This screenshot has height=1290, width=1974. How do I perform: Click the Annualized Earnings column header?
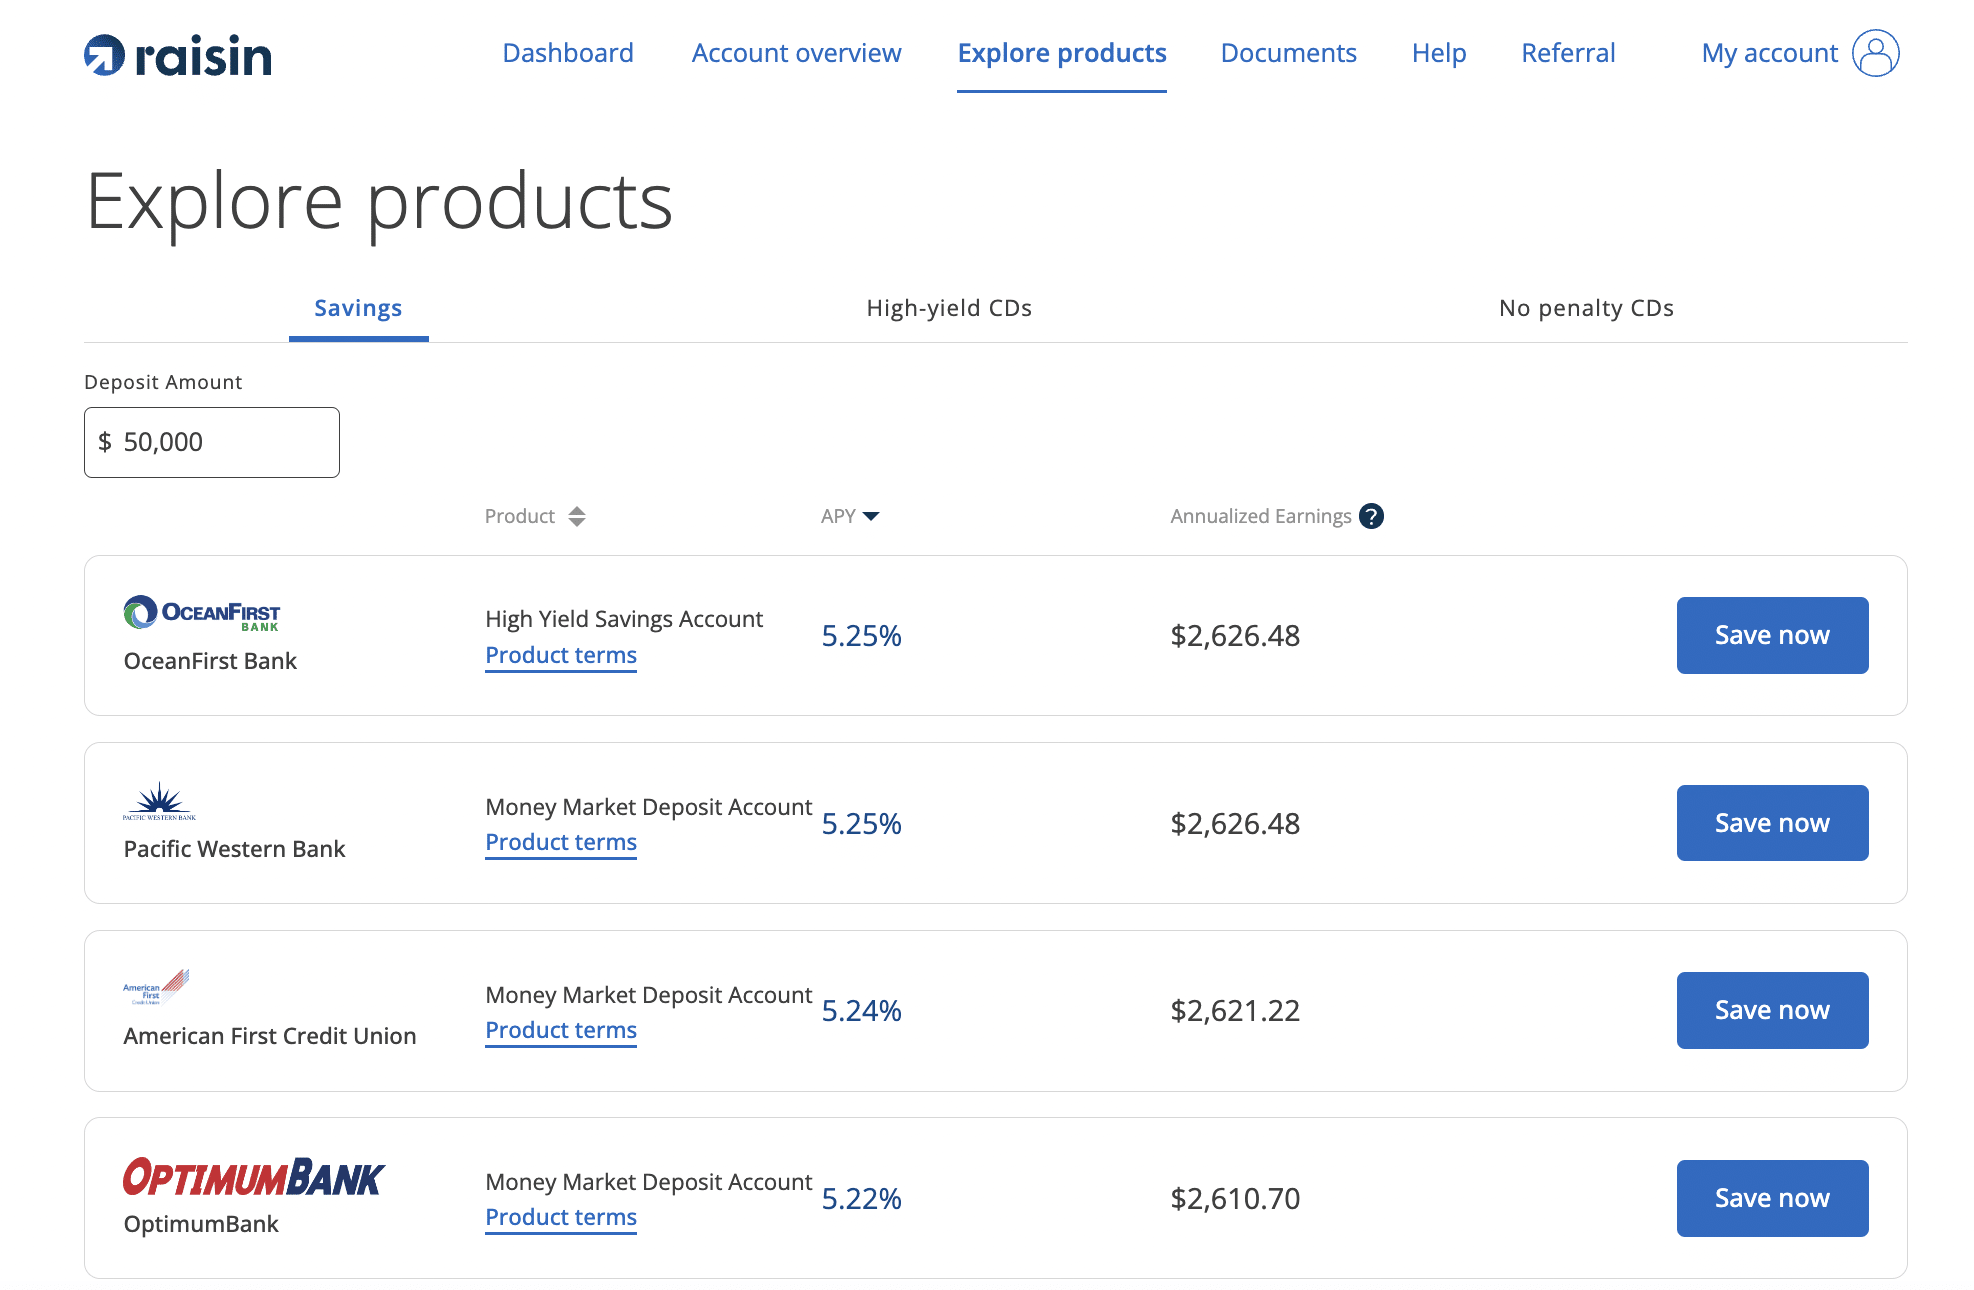pyautogui.click(x=1261, y=516)
